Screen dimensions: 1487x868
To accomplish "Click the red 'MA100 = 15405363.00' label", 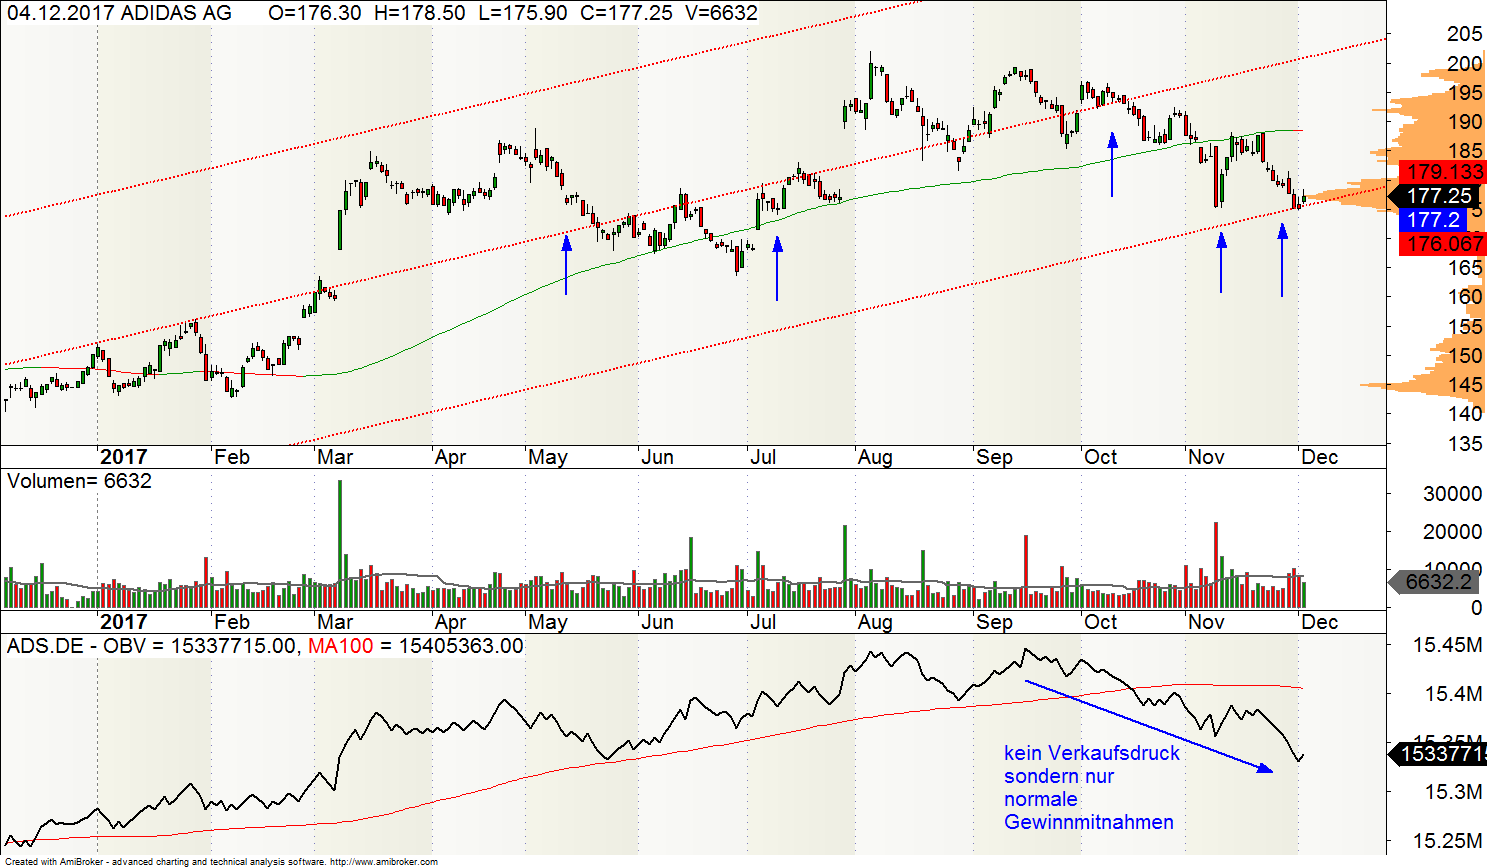I will pyautogui.click(x=415, y=646).
